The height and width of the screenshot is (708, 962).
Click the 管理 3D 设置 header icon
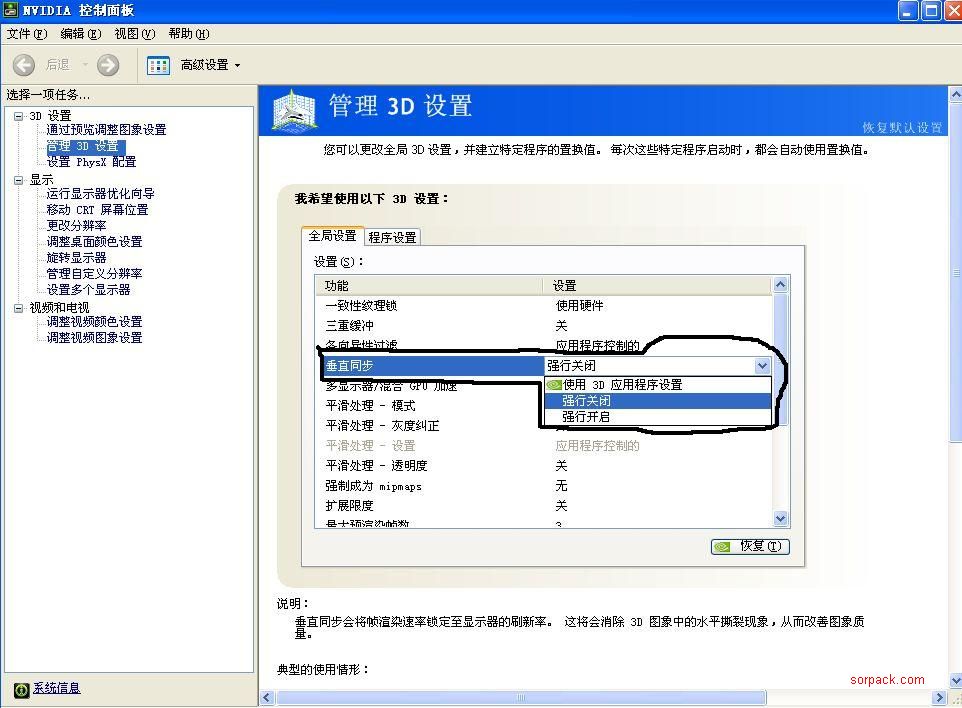(x=293, y=110)
